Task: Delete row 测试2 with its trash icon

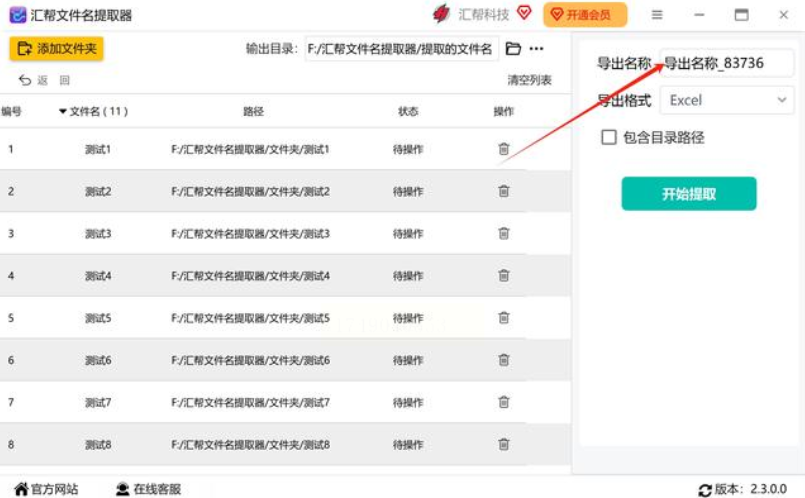Action: (x=504, y=191)
